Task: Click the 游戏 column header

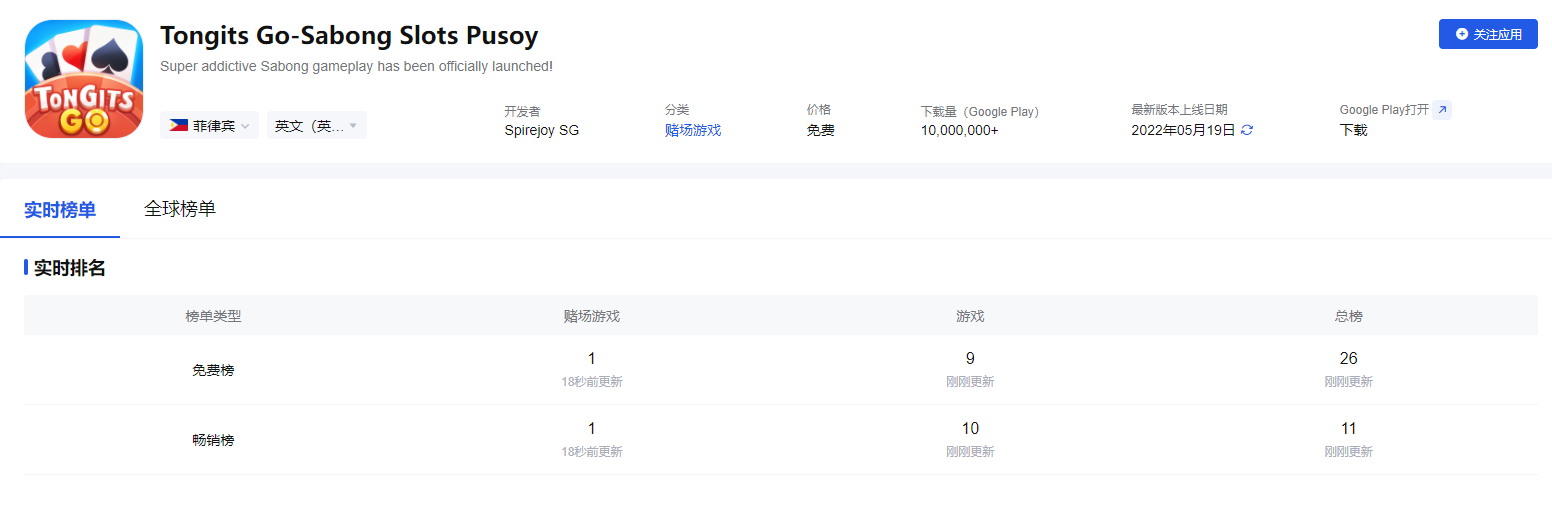Action: pos(970,316)
